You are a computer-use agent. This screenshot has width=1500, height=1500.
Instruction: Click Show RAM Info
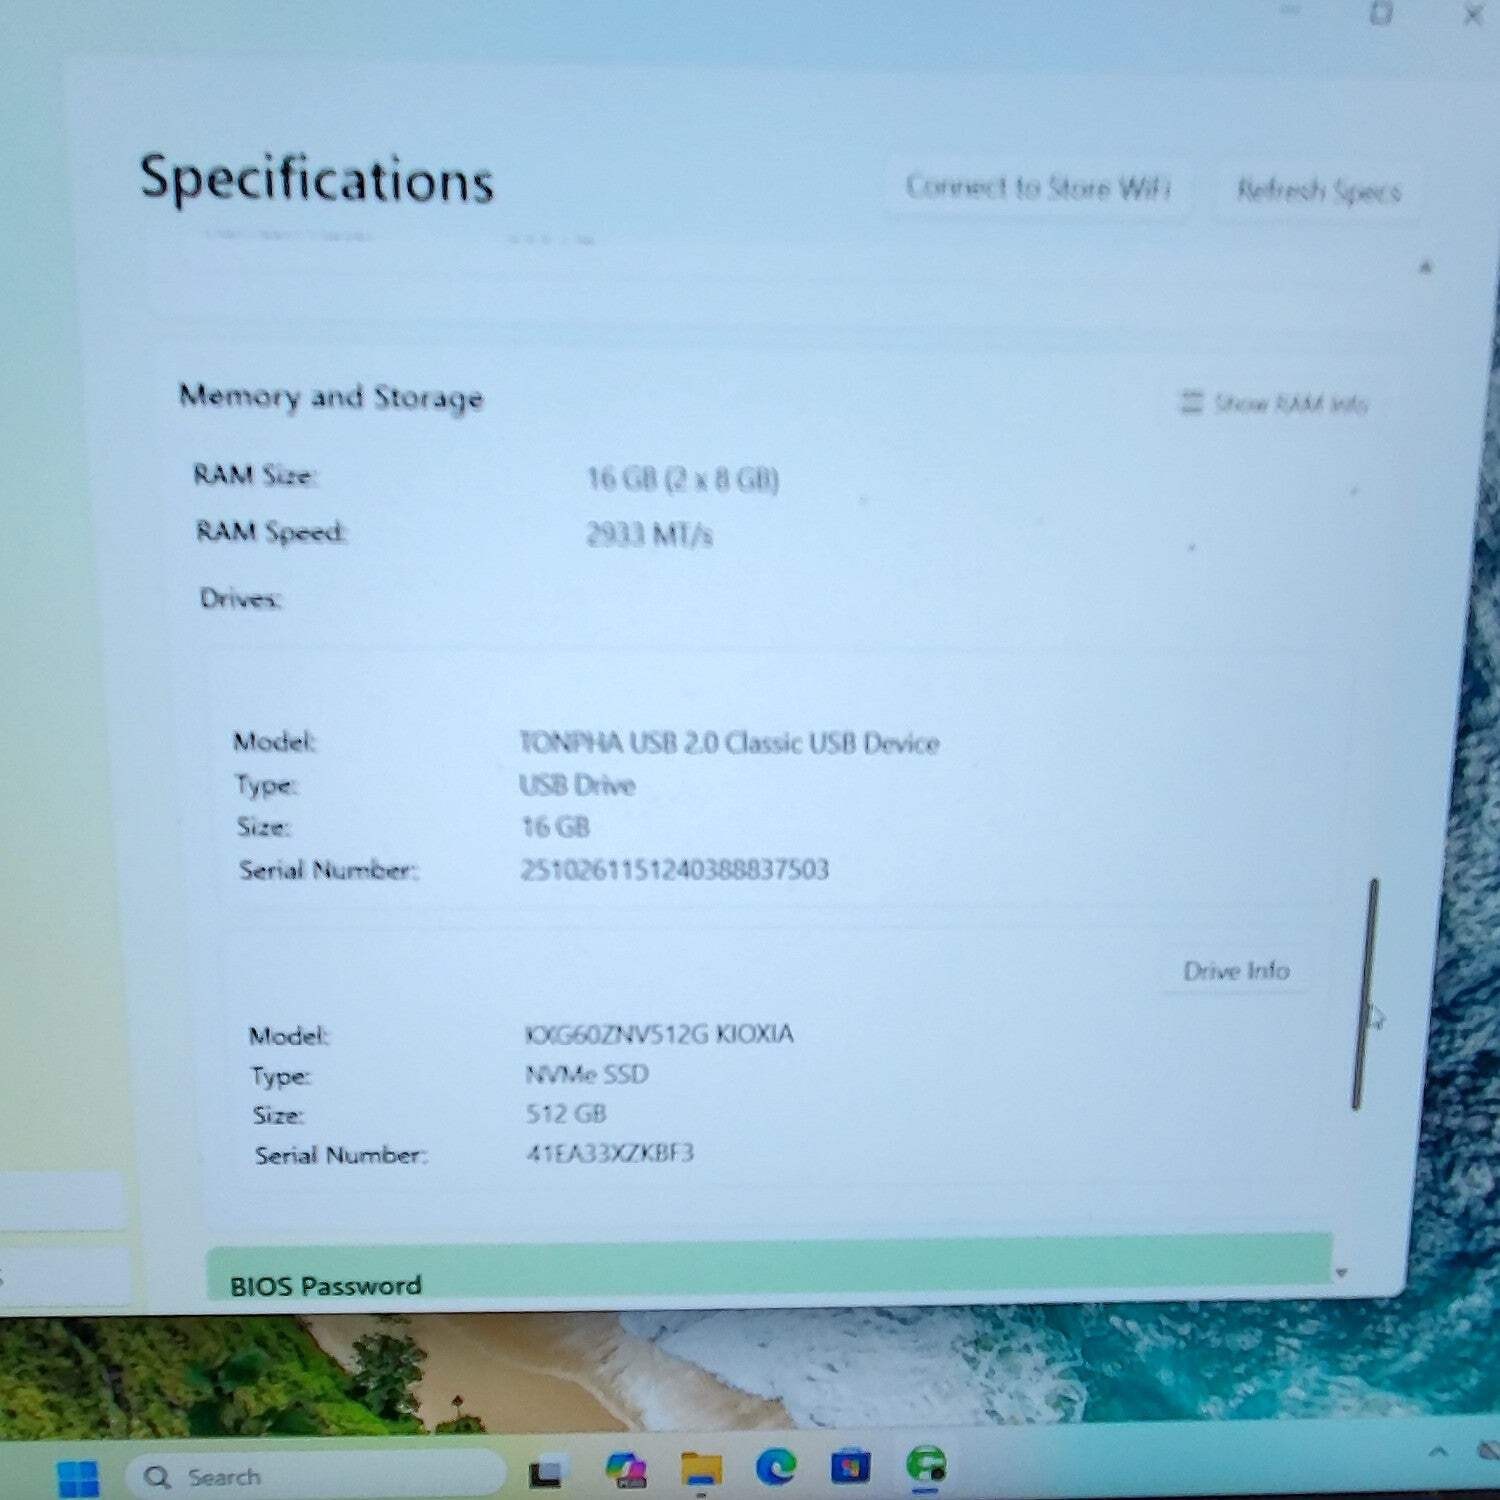(1274, 403)
